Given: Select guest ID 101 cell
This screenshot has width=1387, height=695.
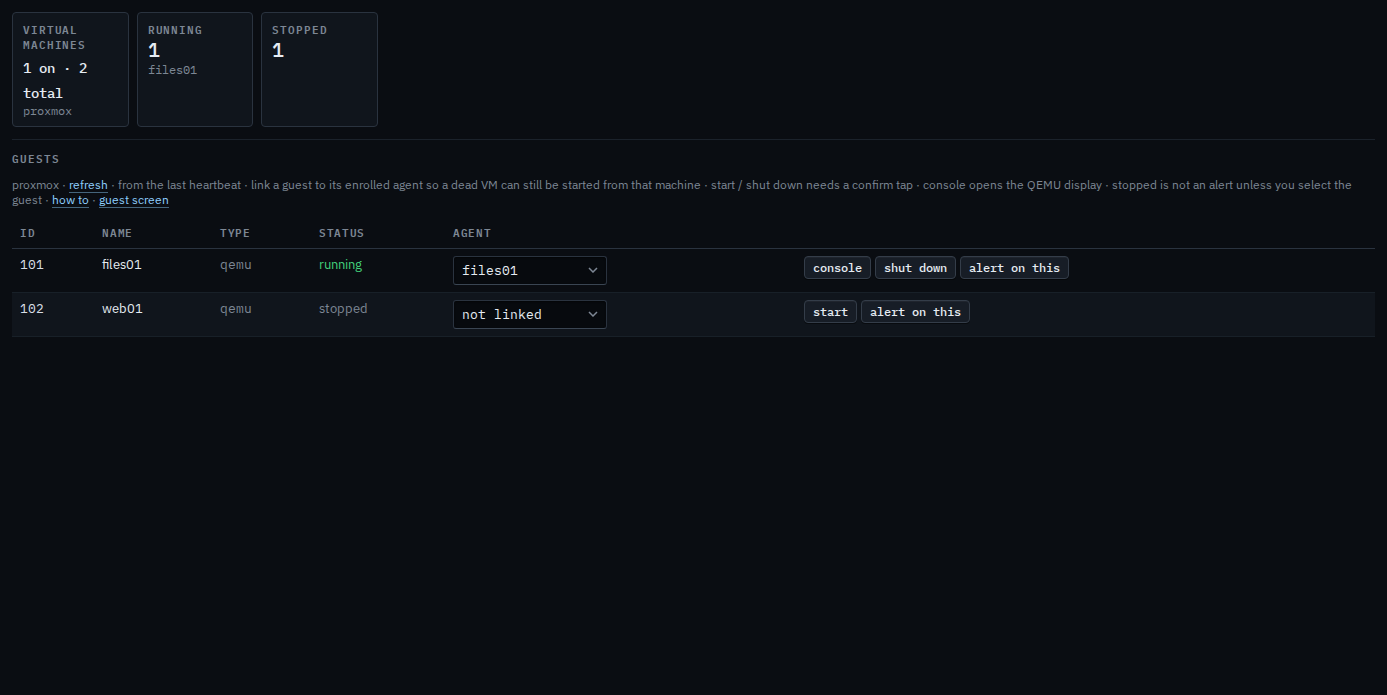Looking at the screenshot, I should tap(32, 265).
